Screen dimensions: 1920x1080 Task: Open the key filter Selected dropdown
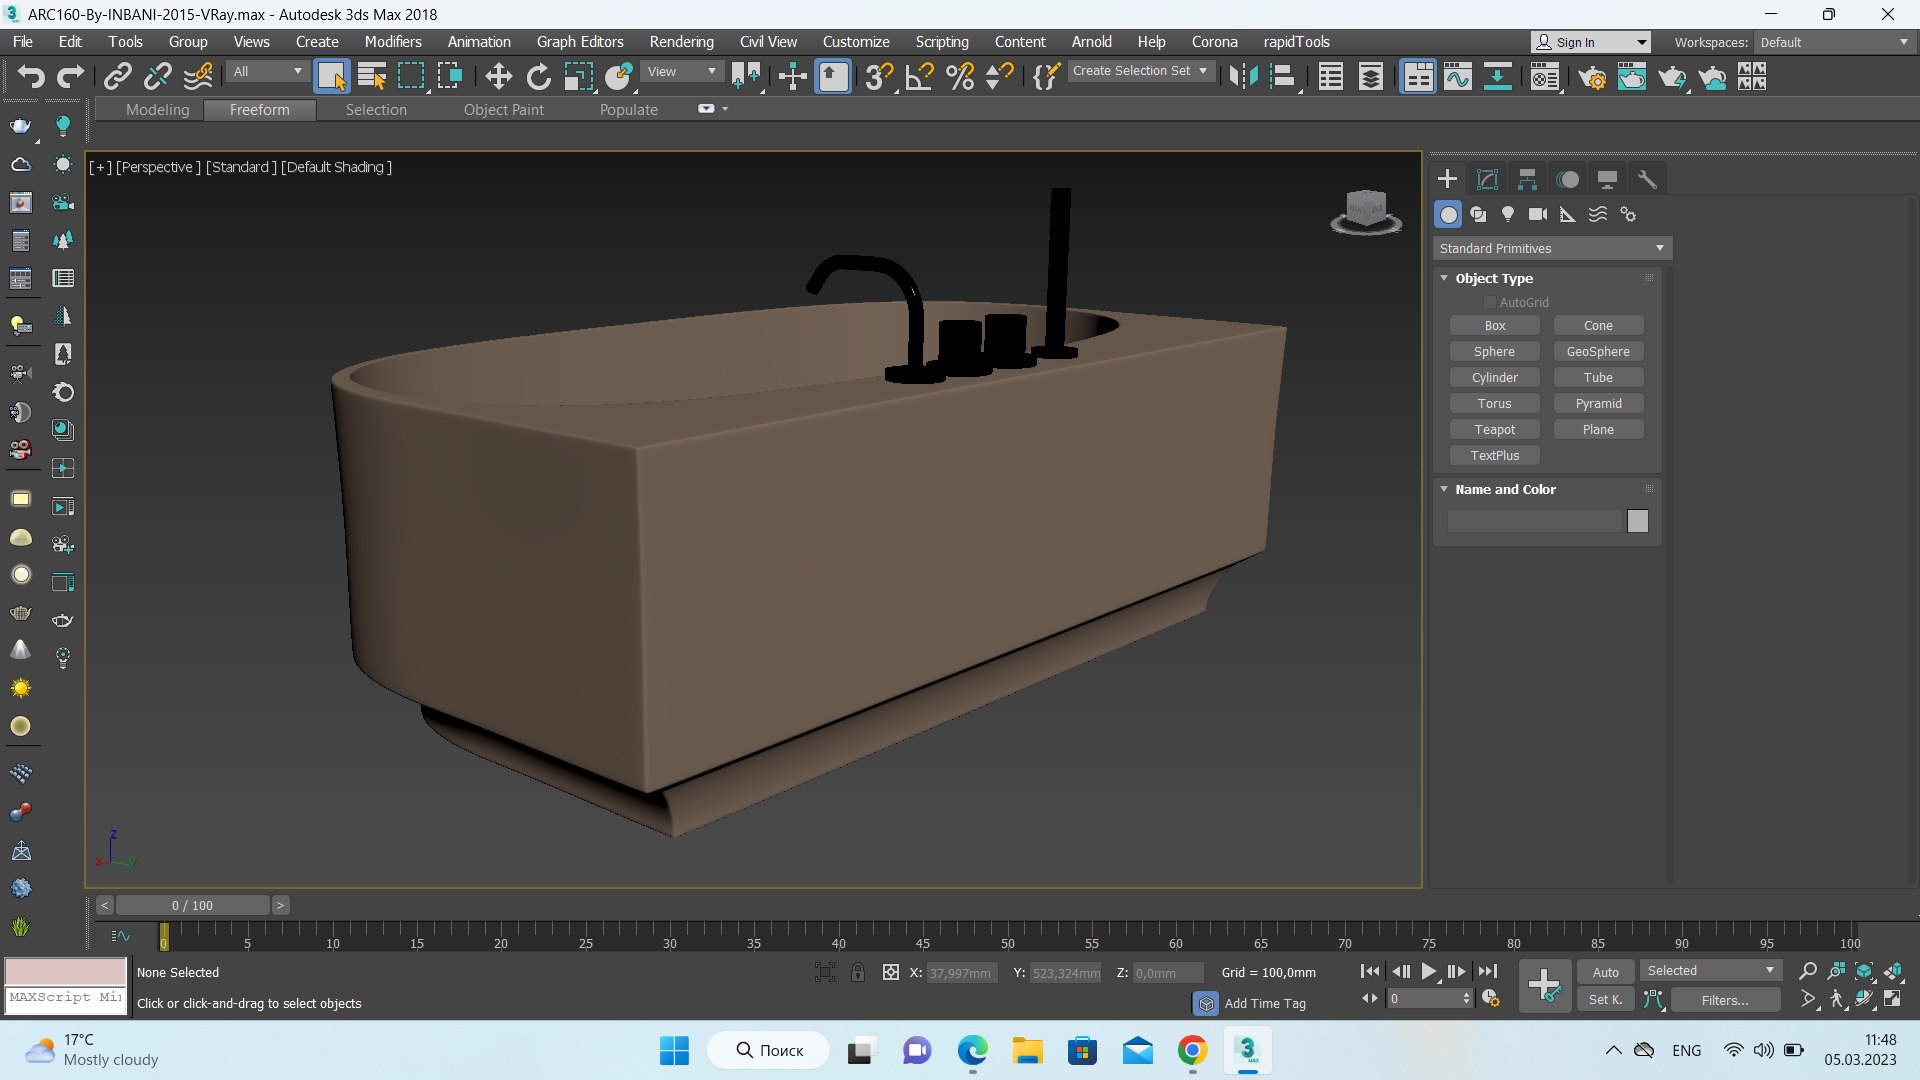point(1711,971)
